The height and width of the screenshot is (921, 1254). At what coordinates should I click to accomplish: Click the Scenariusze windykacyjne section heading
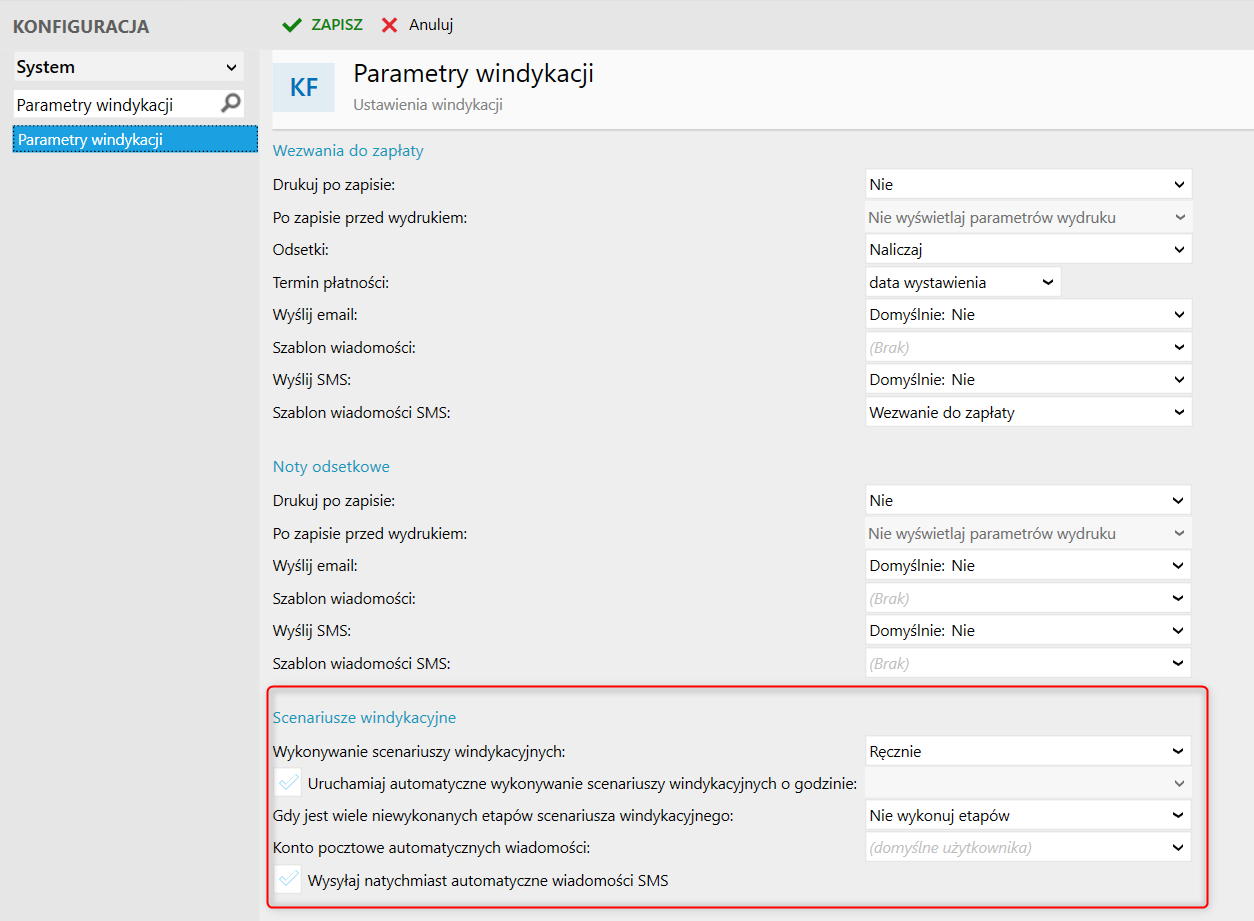tap(364, 718)
